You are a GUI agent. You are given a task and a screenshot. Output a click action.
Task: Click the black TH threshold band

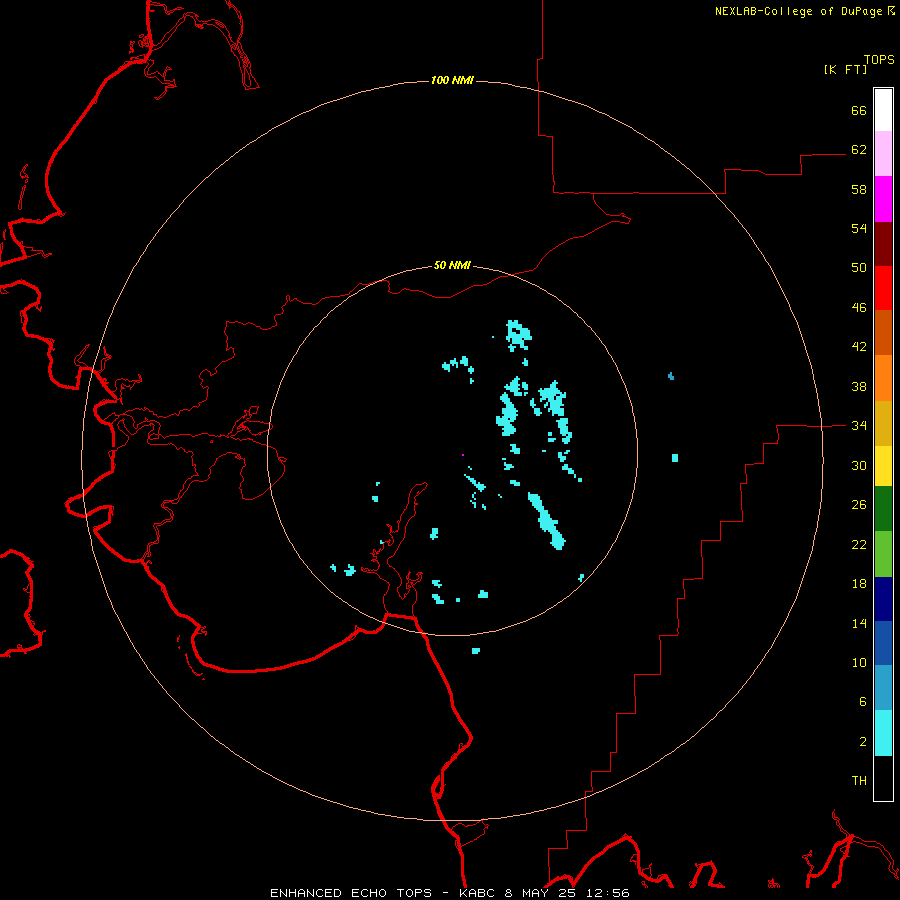click(883, 778)
